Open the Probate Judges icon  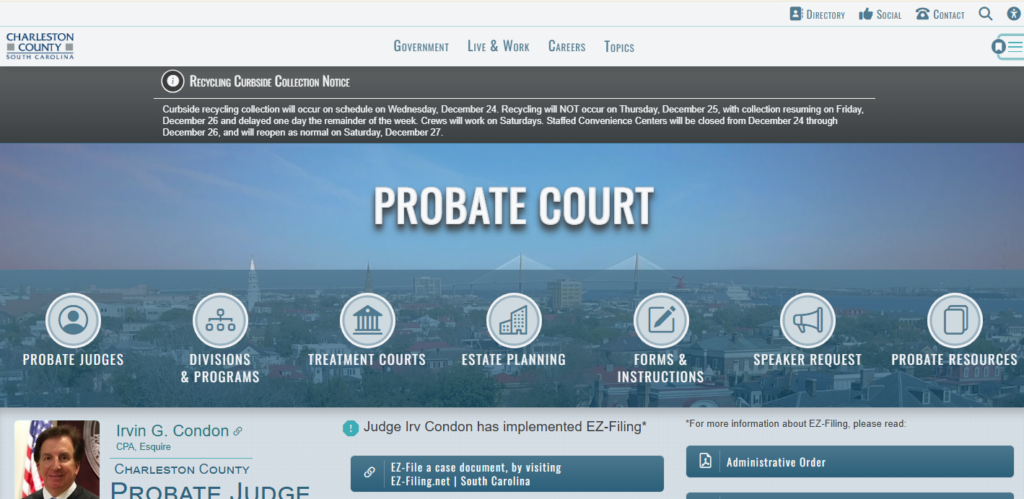click(x=73, y=320)
